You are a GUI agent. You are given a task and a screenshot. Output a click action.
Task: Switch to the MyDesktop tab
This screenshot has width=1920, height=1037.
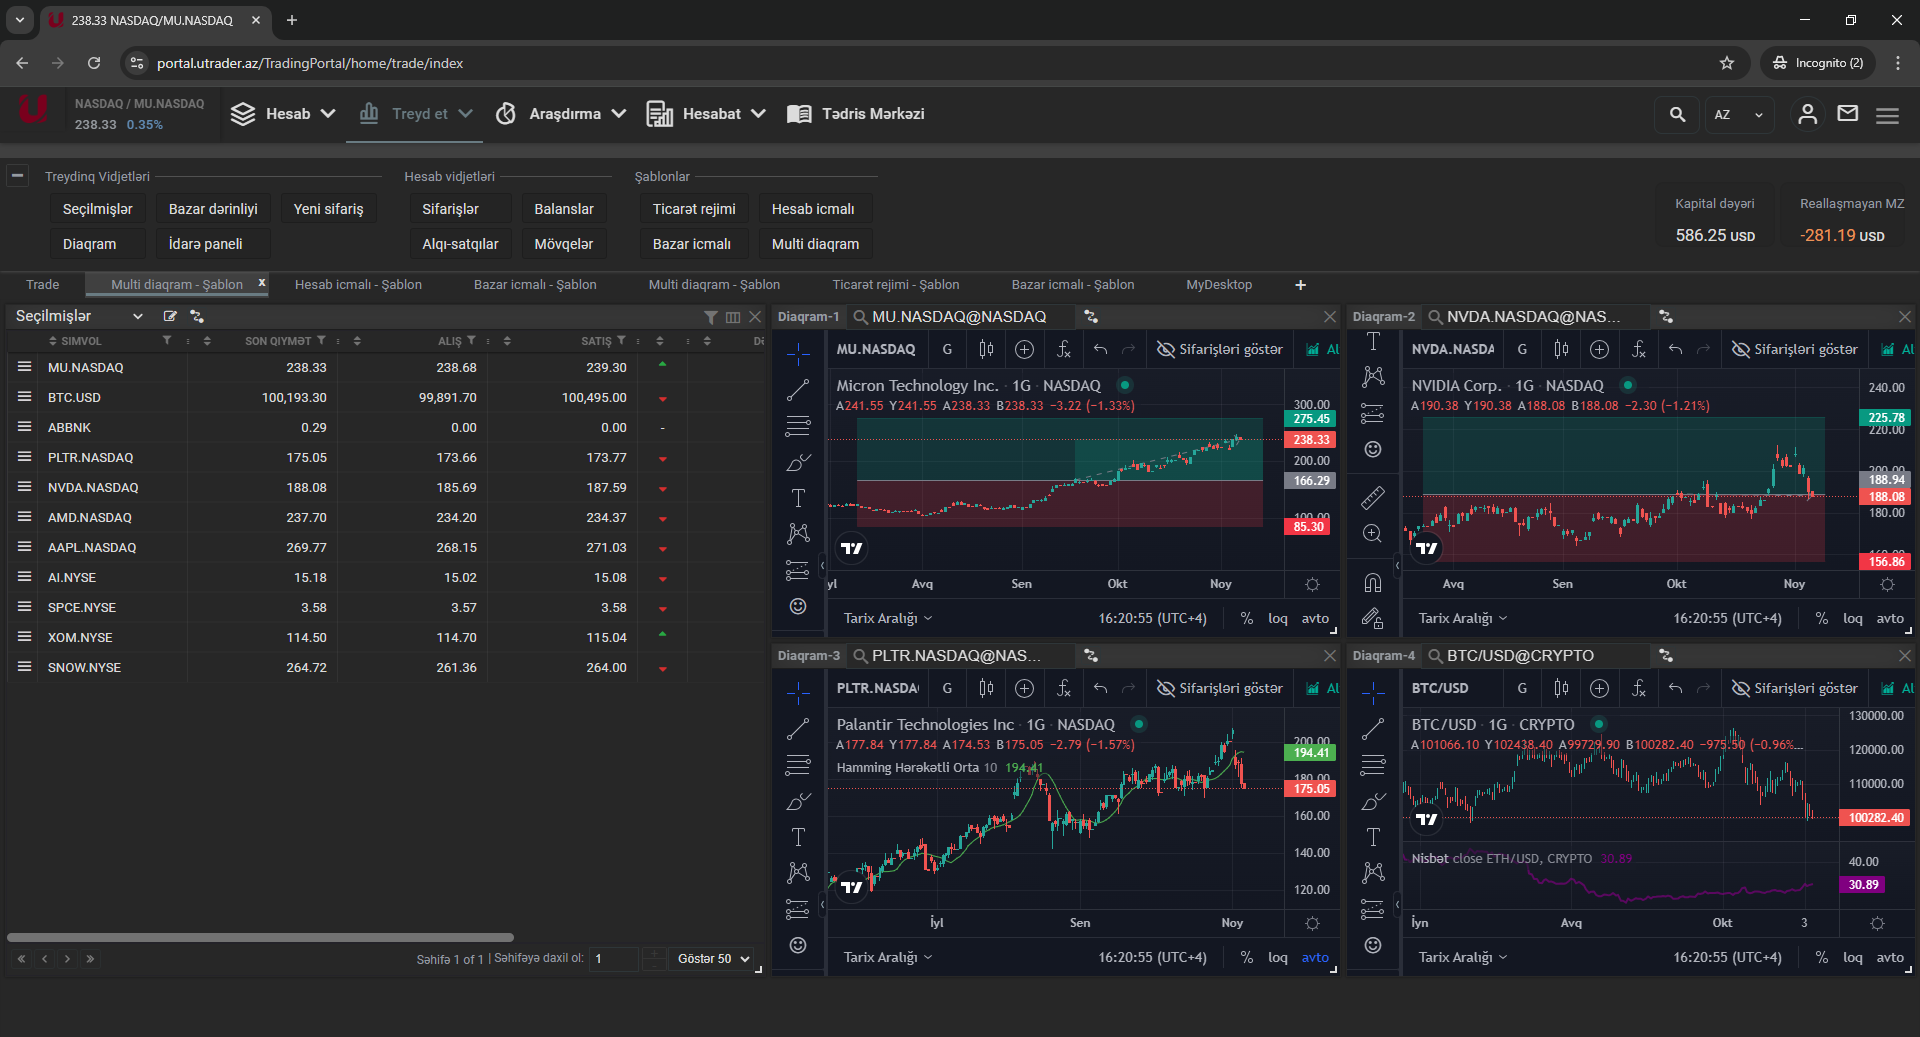[1218, 285]
